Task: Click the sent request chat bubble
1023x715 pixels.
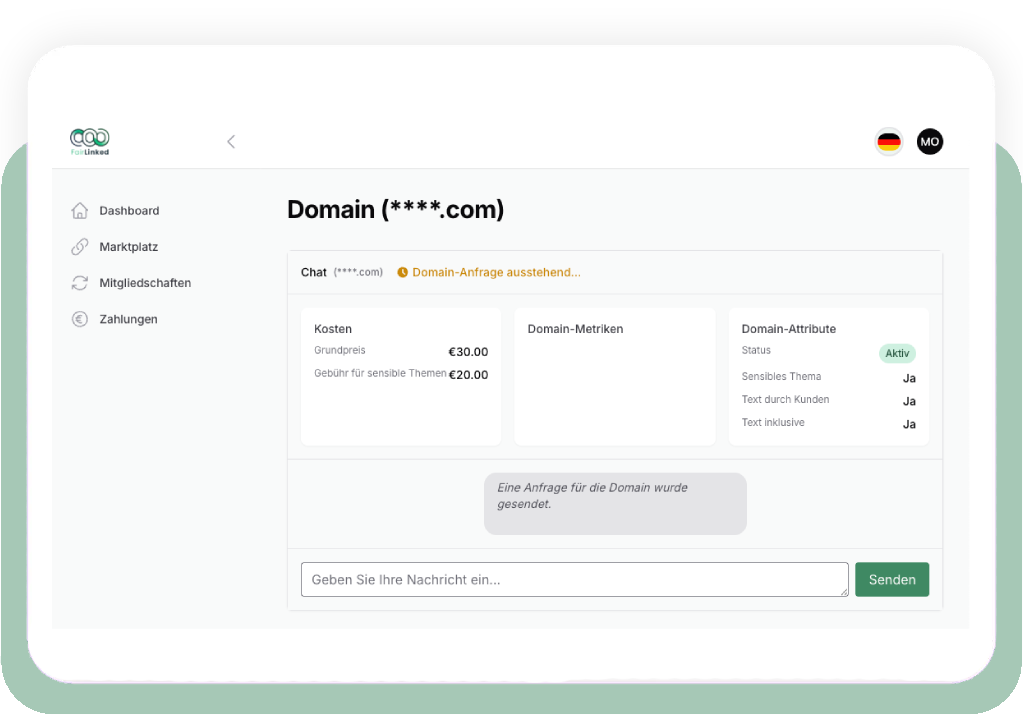Action: tap(615, 503)
